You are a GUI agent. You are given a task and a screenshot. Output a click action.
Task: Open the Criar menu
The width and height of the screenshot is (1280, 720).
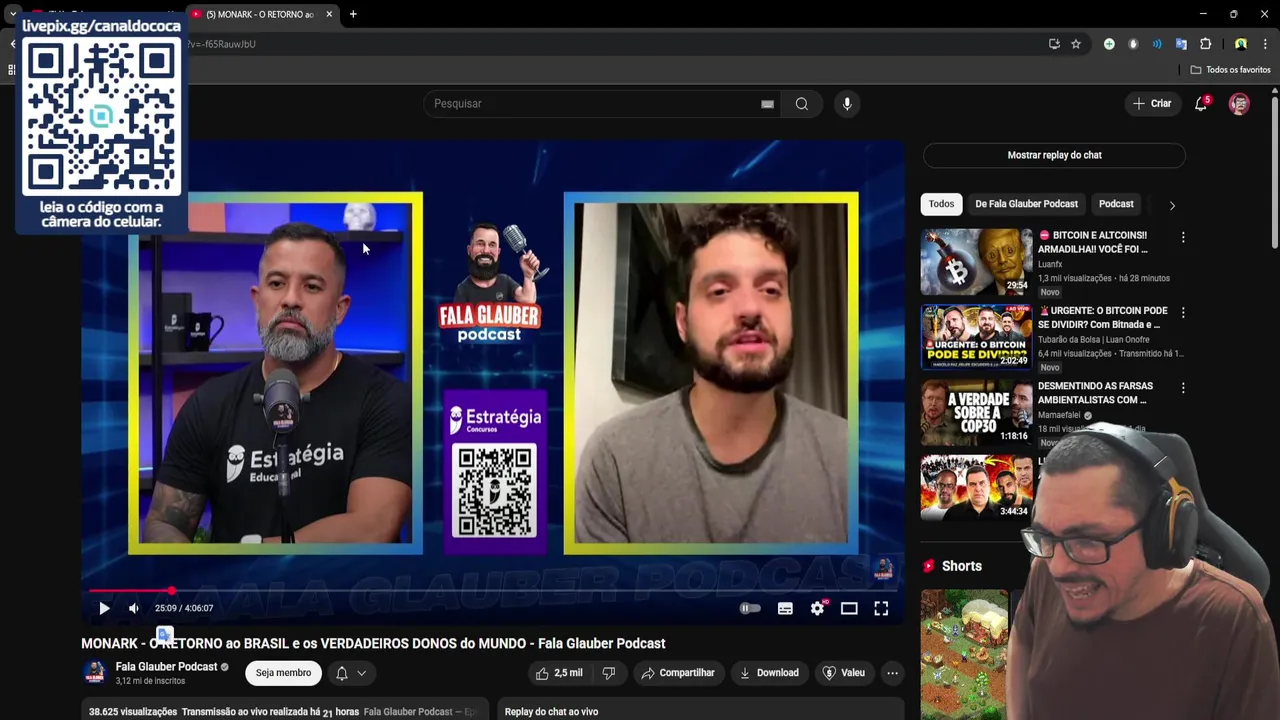pyautogui.click(x=1151, y=104)
